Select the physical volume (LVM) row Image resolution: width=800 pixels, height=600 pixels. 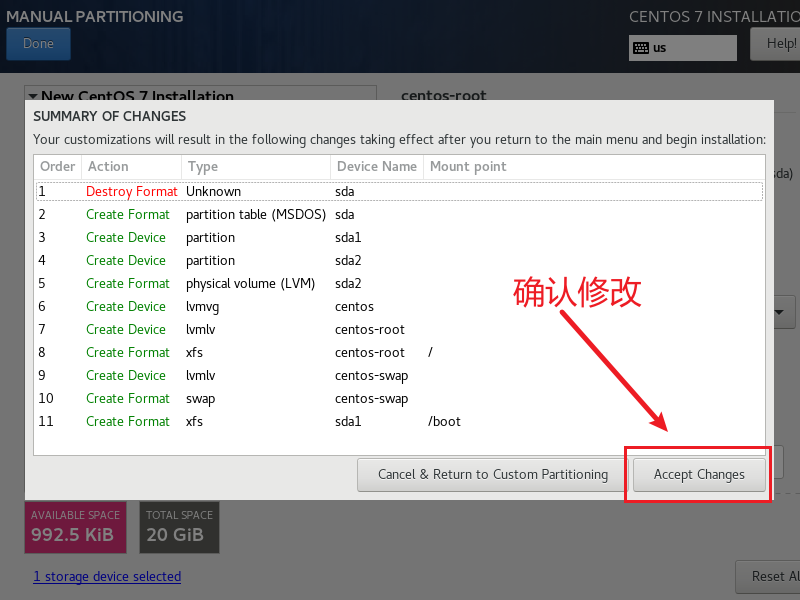399,283
